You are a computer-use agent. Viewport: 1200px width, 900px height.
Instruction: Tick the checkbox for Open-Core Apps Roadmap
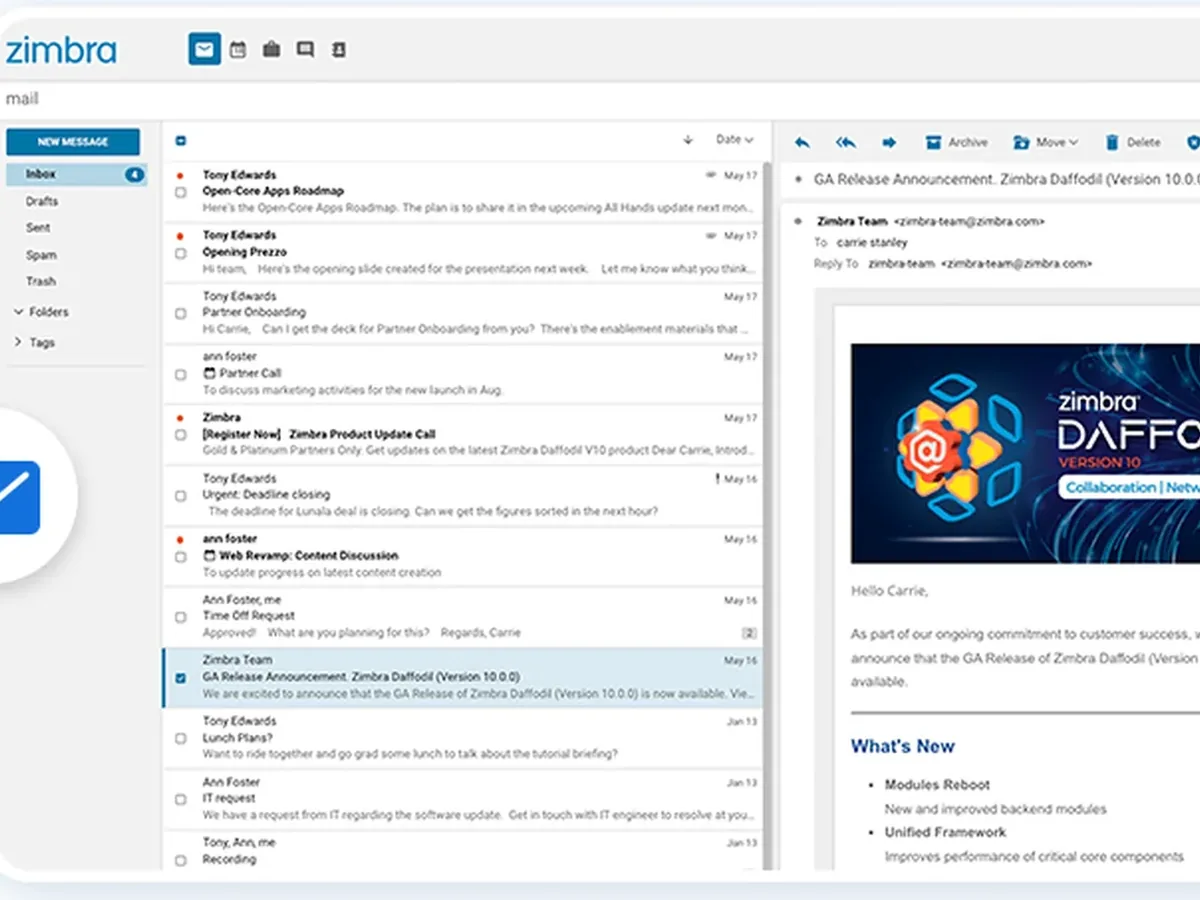click(x=181, y=192)
